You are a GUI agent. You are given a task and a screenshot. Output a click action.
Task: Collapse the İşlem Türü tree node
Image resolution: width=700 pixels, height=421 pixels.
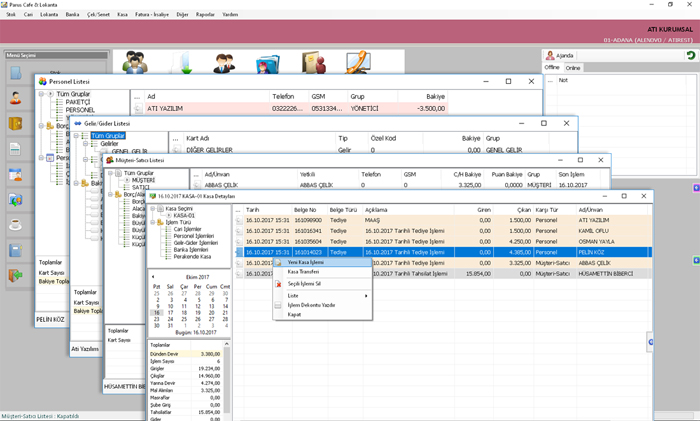pyautogui.click(x=153, y=222)
